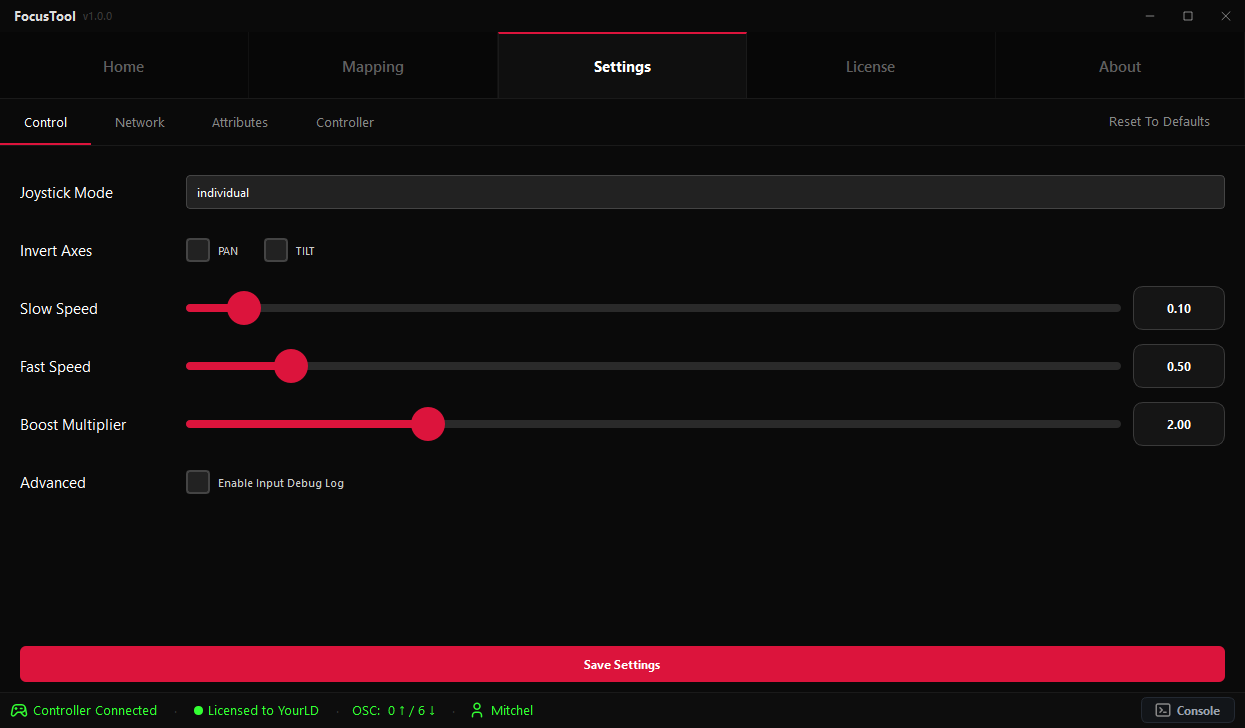Click the Slow Speed label

[x=59, y=308]
